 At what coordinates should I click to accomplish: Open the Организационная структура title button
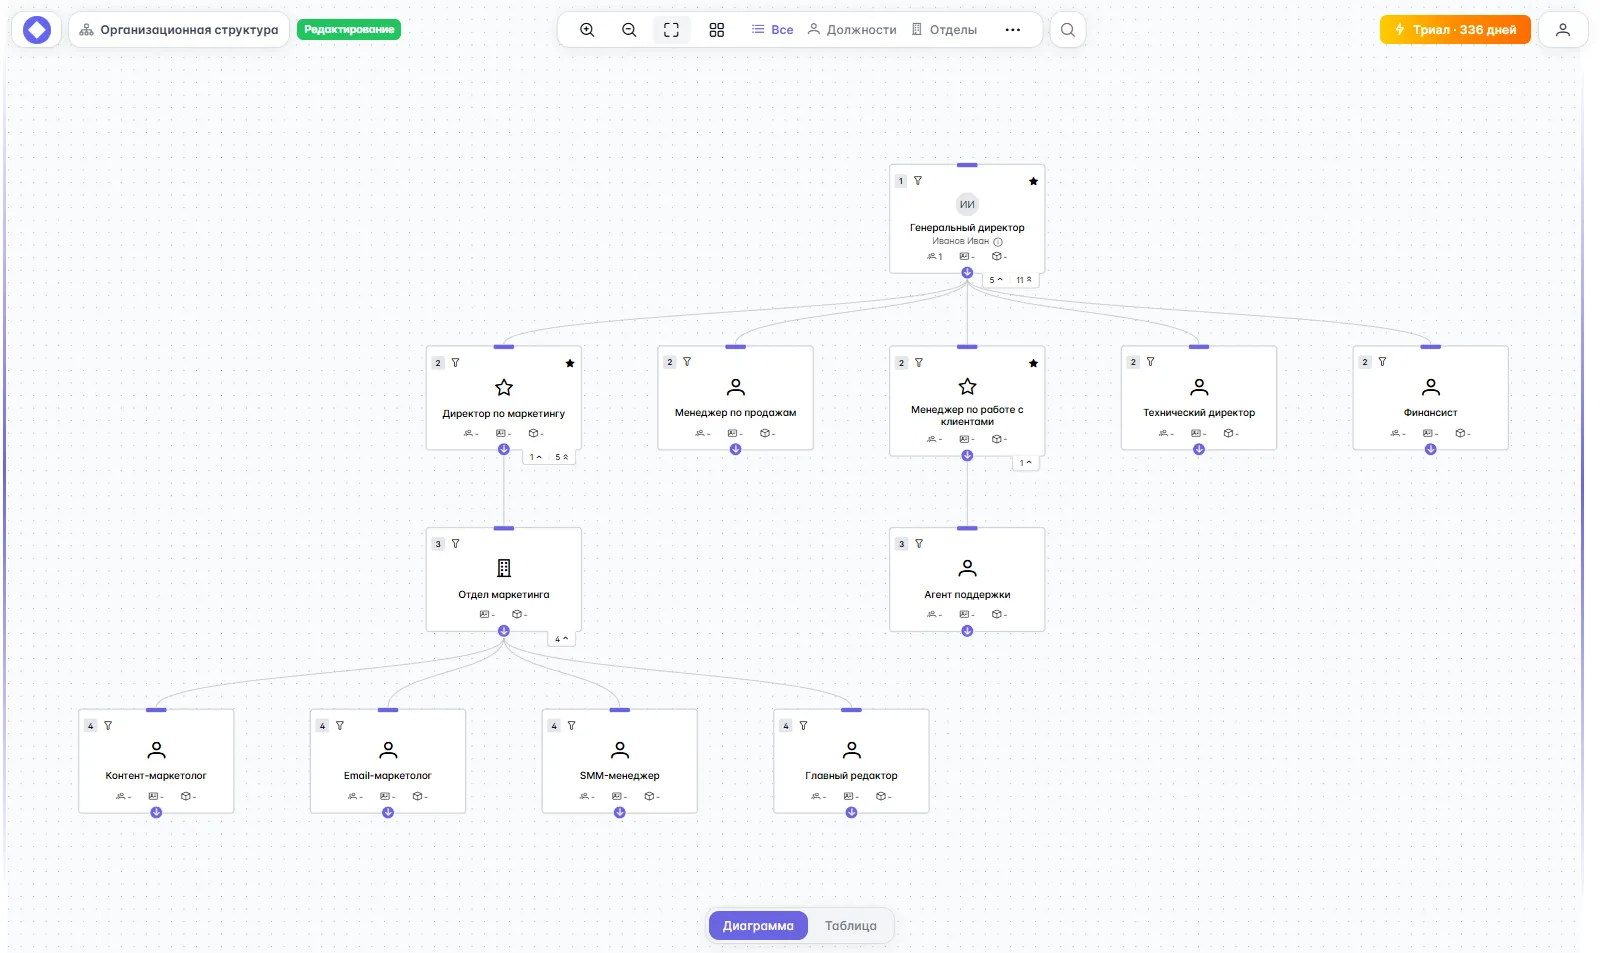[180, 30]
